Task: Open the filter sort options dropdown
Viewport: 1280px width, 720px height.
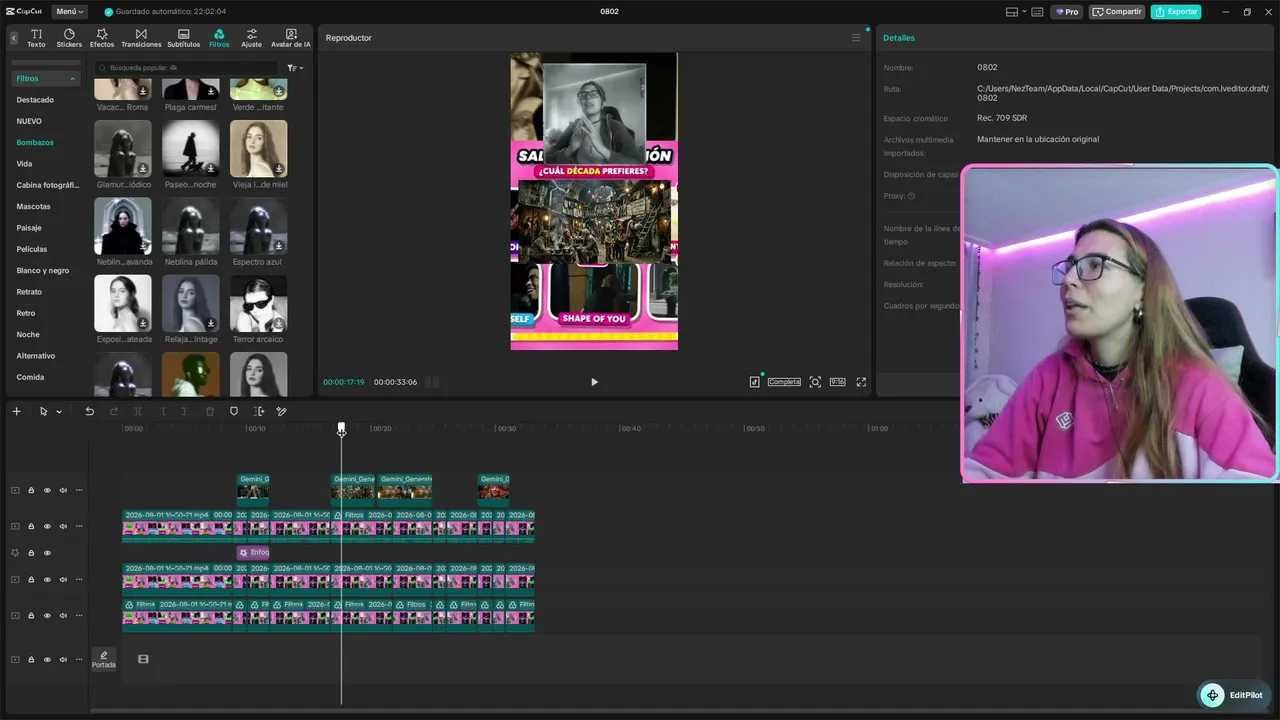Action: click(295, 68)
